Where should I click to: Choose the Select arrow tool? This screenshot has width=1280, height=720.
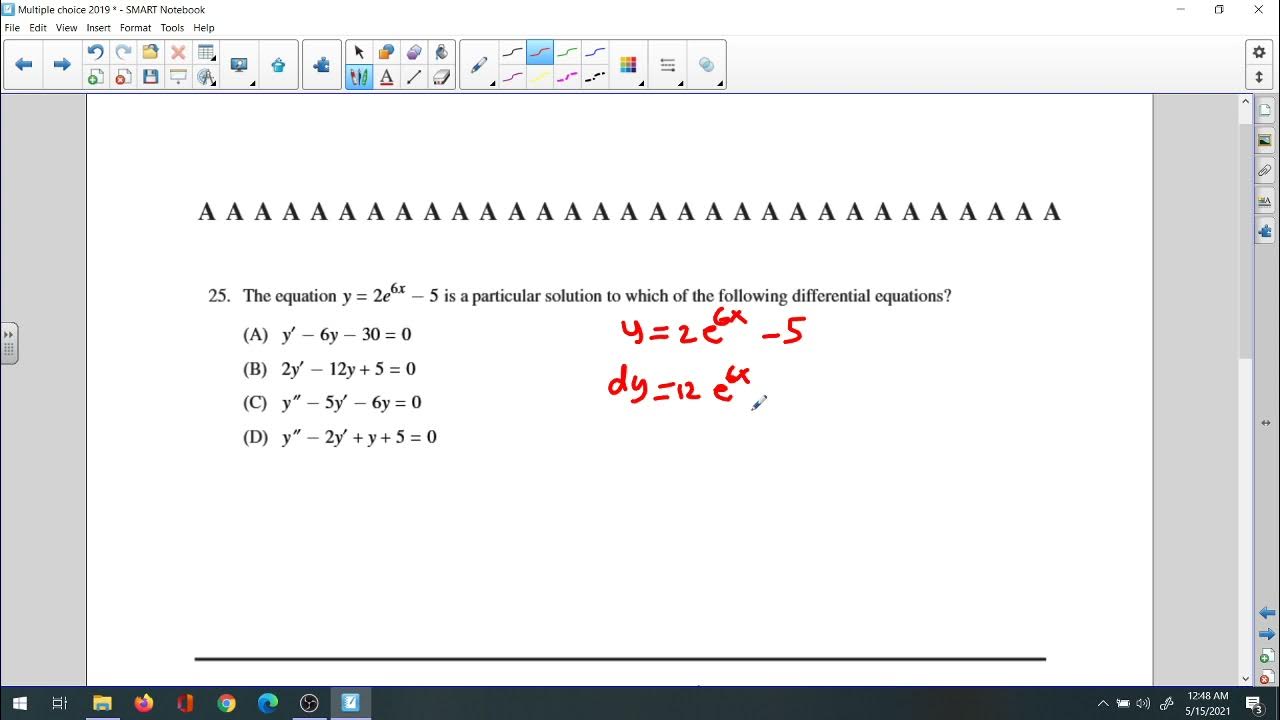tap(359, 52)
